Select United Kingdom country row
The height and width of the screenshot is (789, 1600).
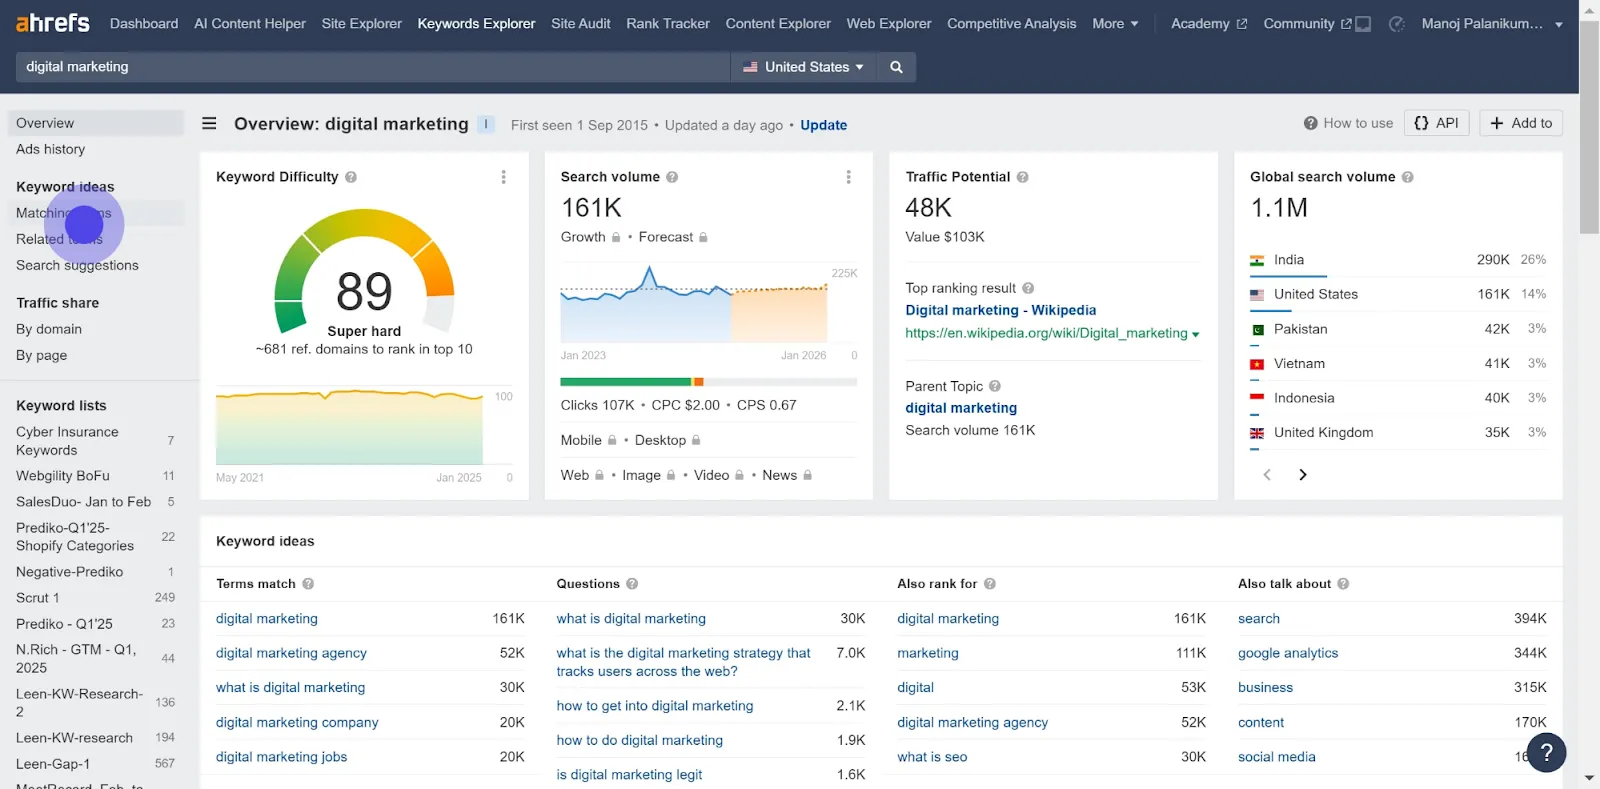(x=1398, y=433)
